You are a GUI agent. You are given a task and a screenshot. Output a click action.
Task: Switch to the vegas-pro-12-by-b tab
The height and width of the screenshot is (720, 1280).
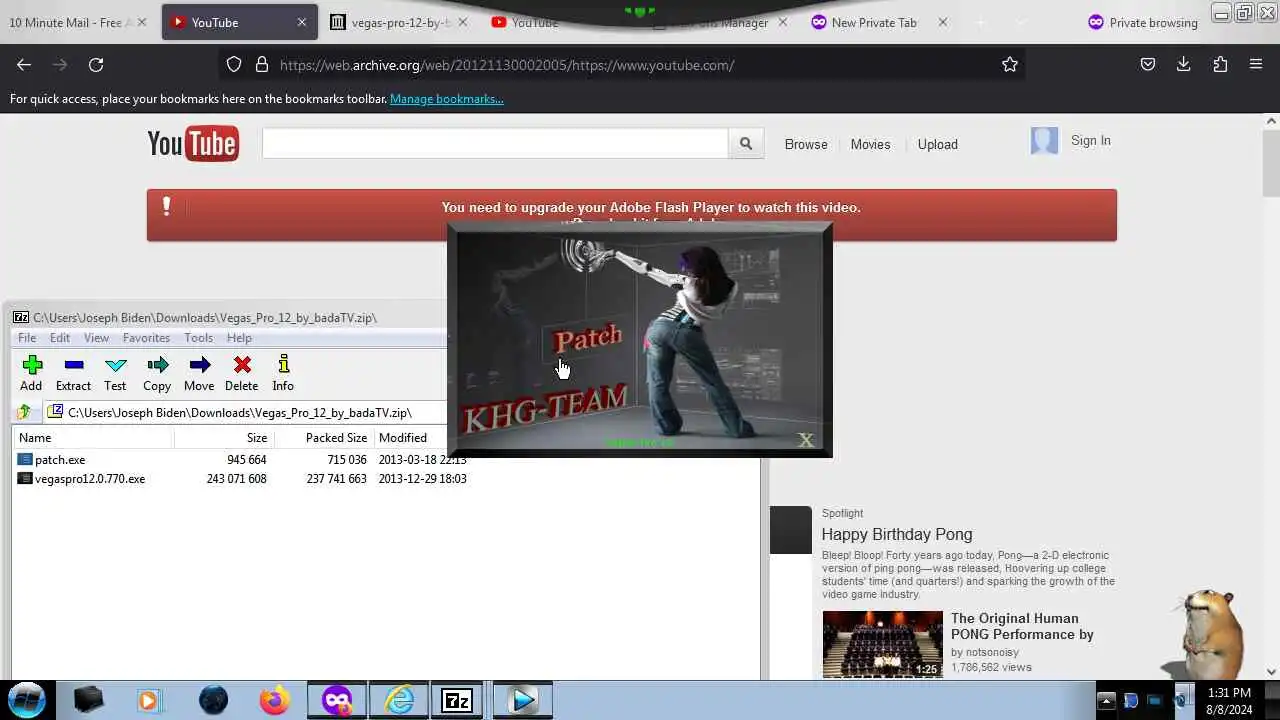point(400,22)
